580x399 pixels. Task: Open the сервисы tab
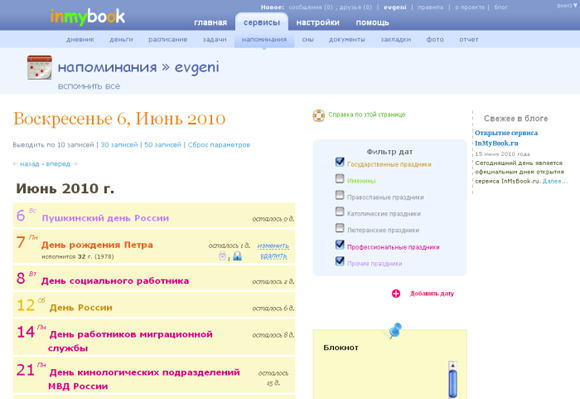[262, 23]
